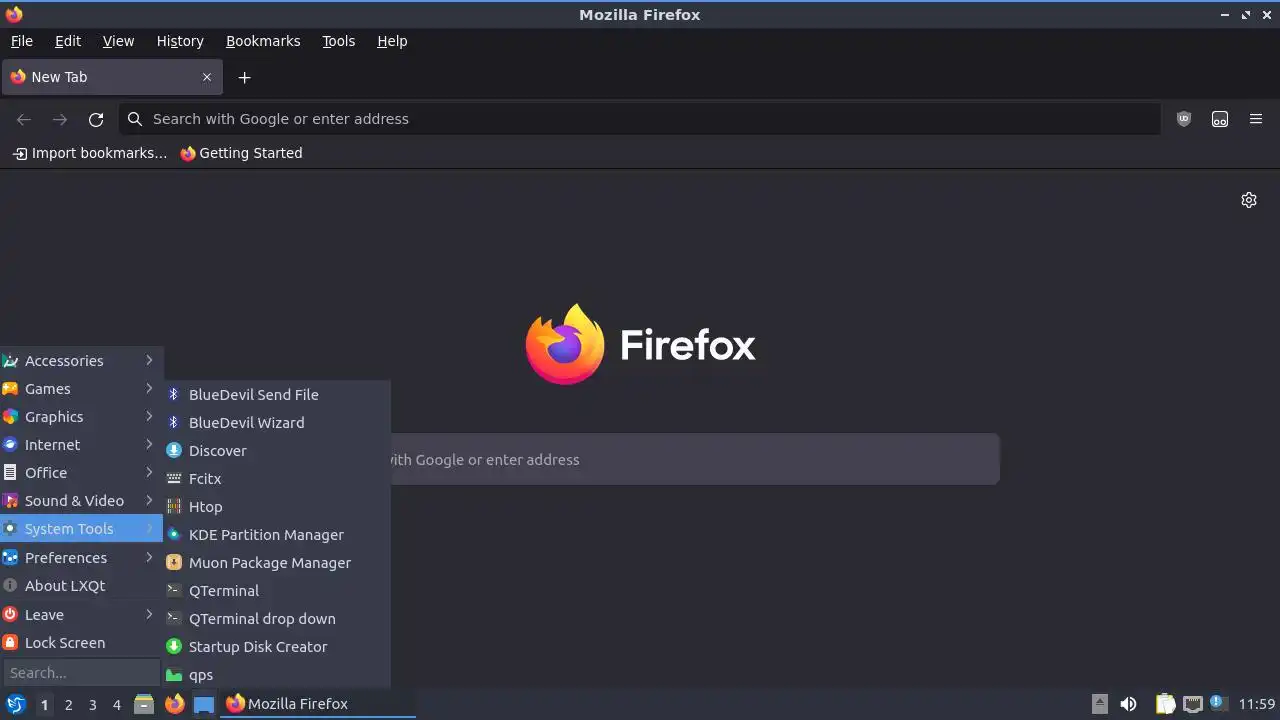Click the removable media tray icon
This screenshot has width=1280, height=720.
click(1100, 704)
